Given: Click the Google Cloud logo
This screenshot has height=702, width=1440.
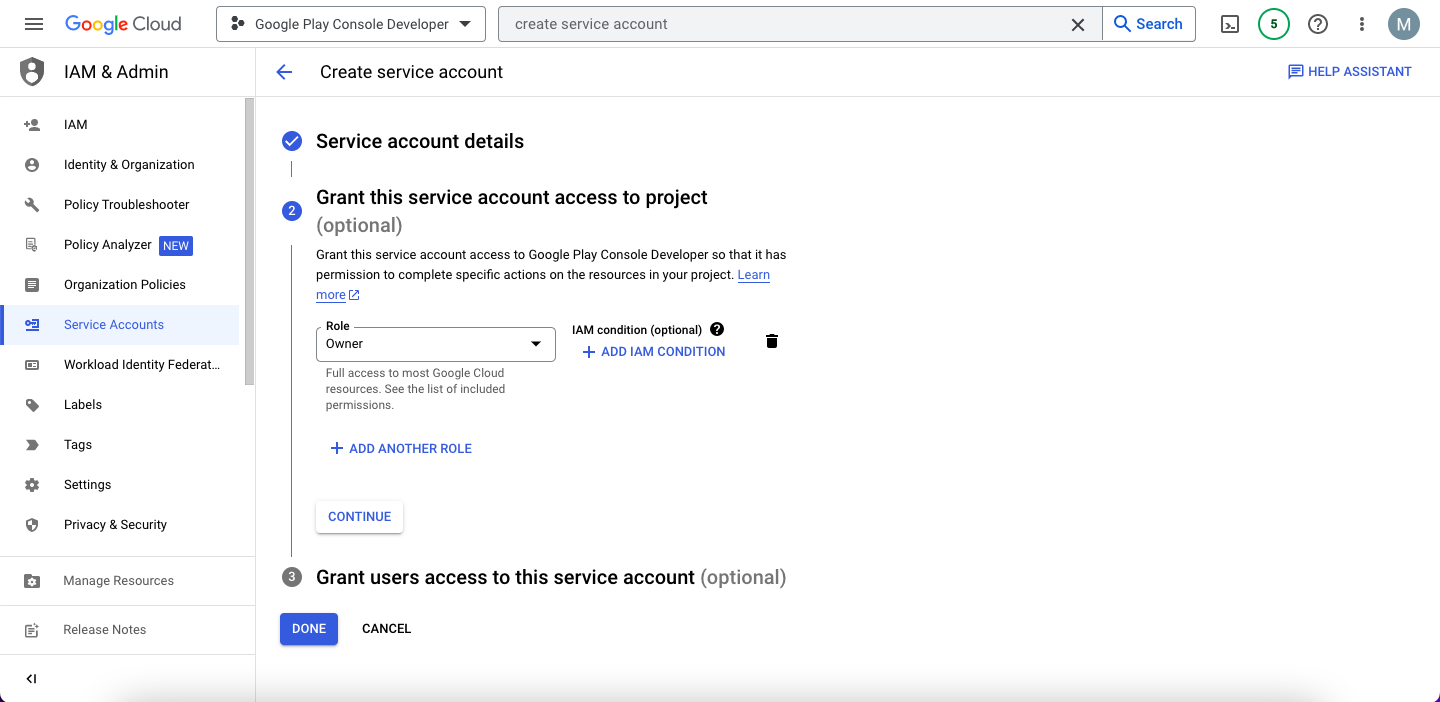Looking at the screenshot, I should (123, 24).
